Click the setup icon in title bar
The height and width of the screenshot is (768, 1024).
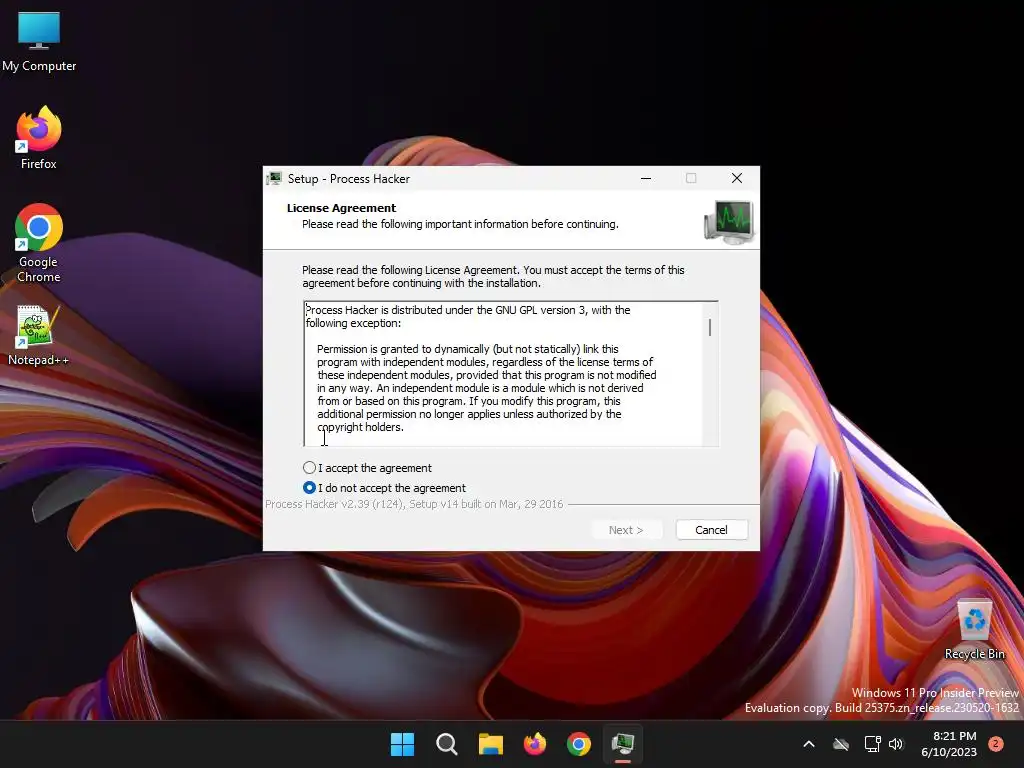[275, 178]
